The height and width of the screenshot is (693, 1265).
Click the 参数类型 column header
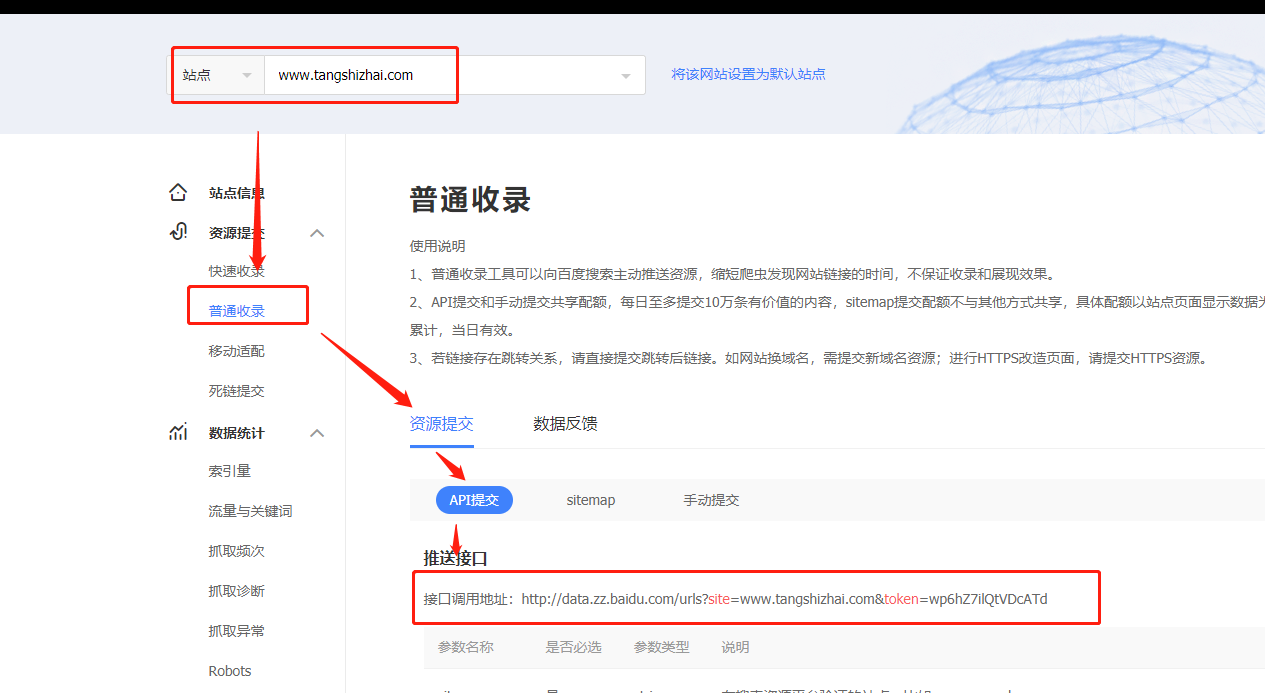(x=661, y=647)
